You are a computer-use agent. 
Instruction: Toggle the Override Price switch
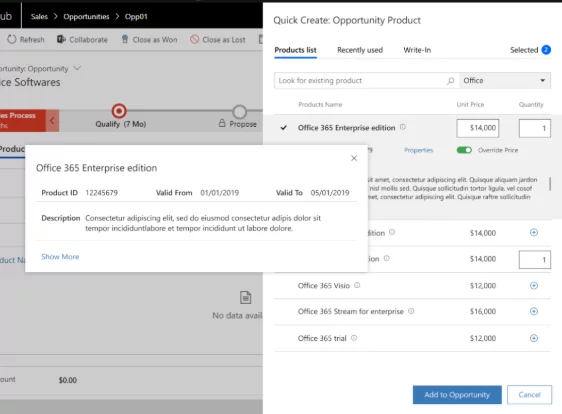(464, 150)
